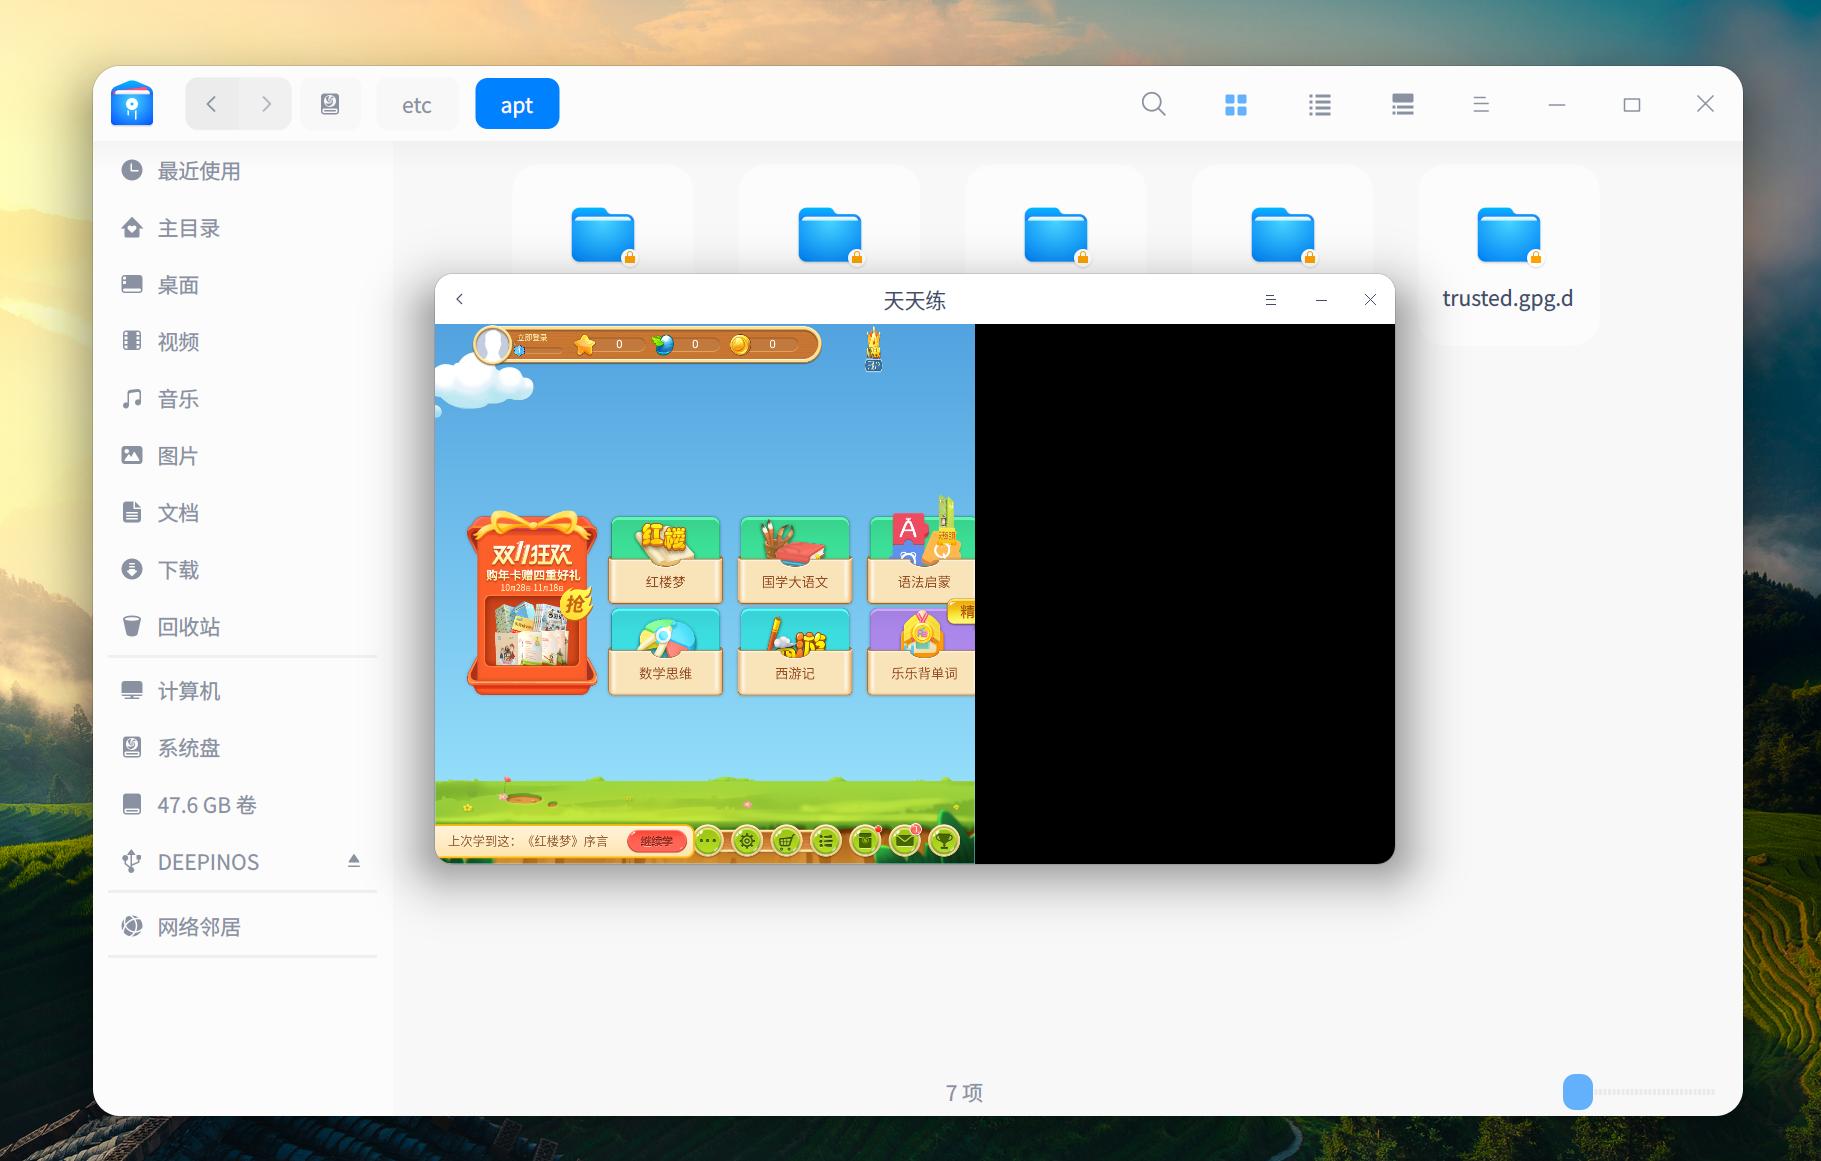Image resolution: width=1821 pixels, height=1161 pixels.
Task: Click the gold star counter icon
Action: click(x=585, y=345)
